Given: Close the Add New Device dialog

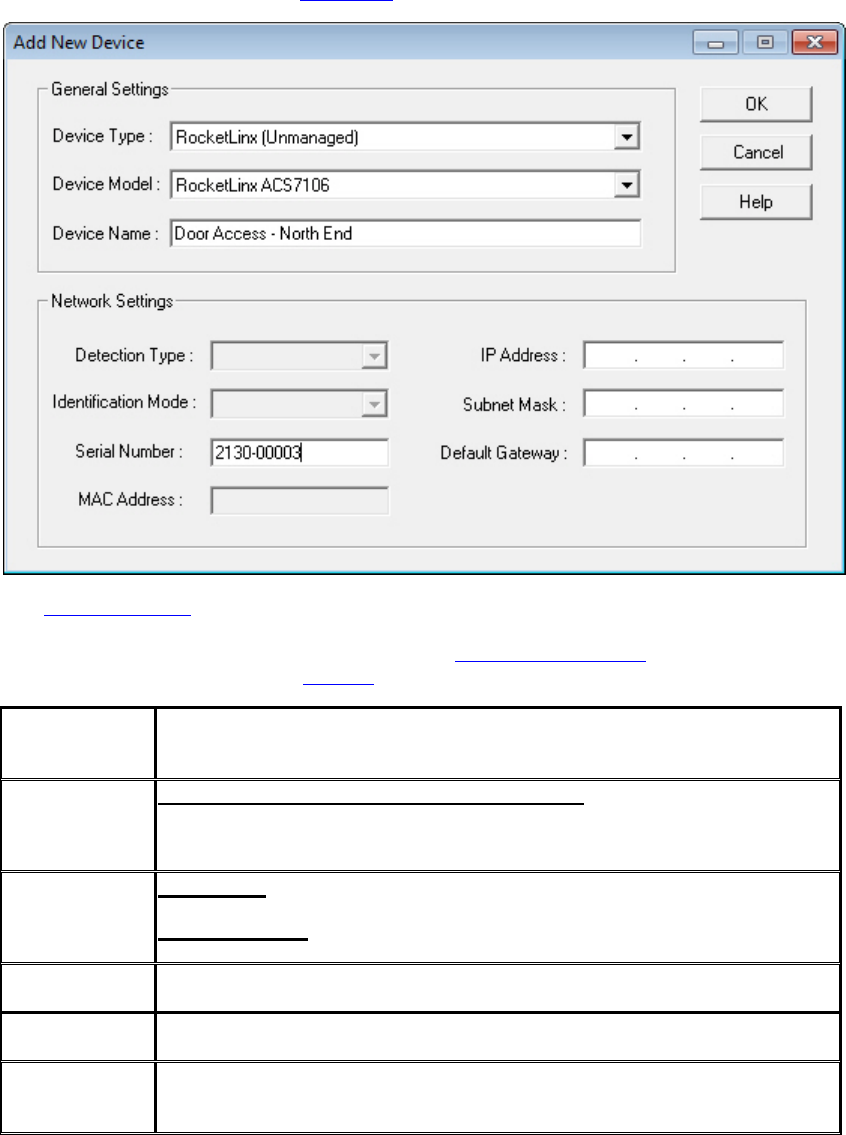Looking at the screenshot, I should [x=814, y=43].
